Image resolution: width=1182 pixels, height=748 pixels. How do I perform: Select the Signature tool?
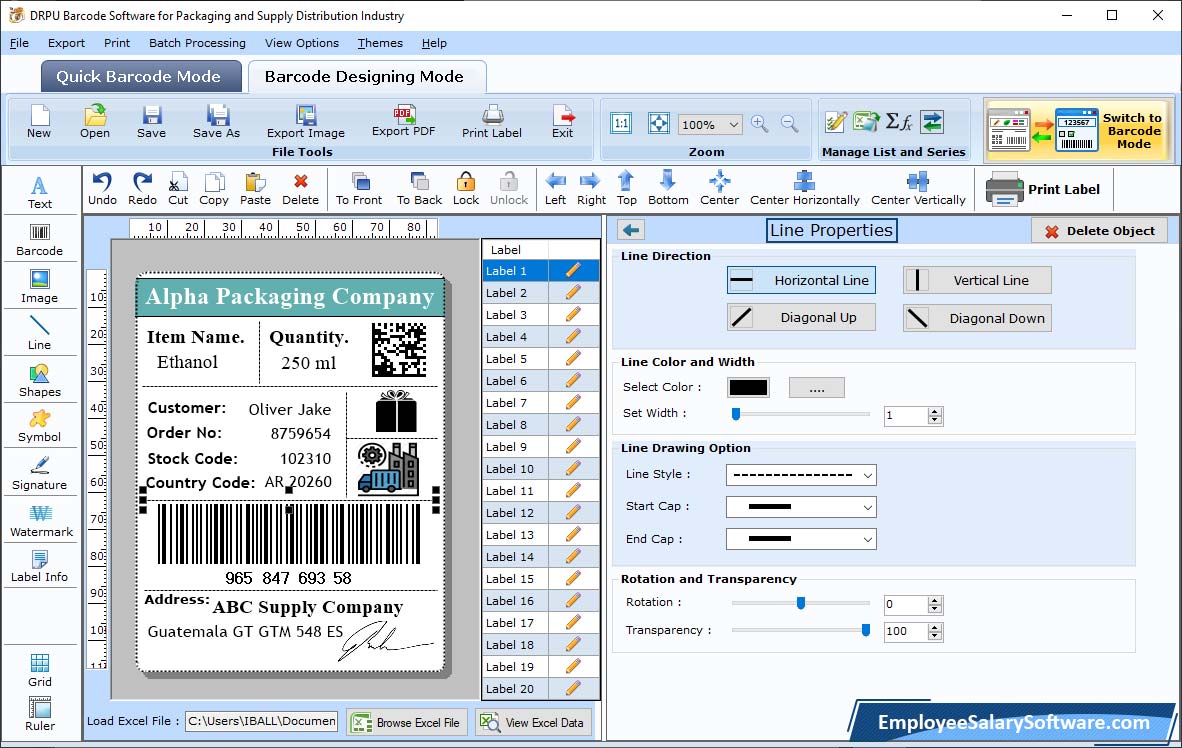[x=39, y=474]
